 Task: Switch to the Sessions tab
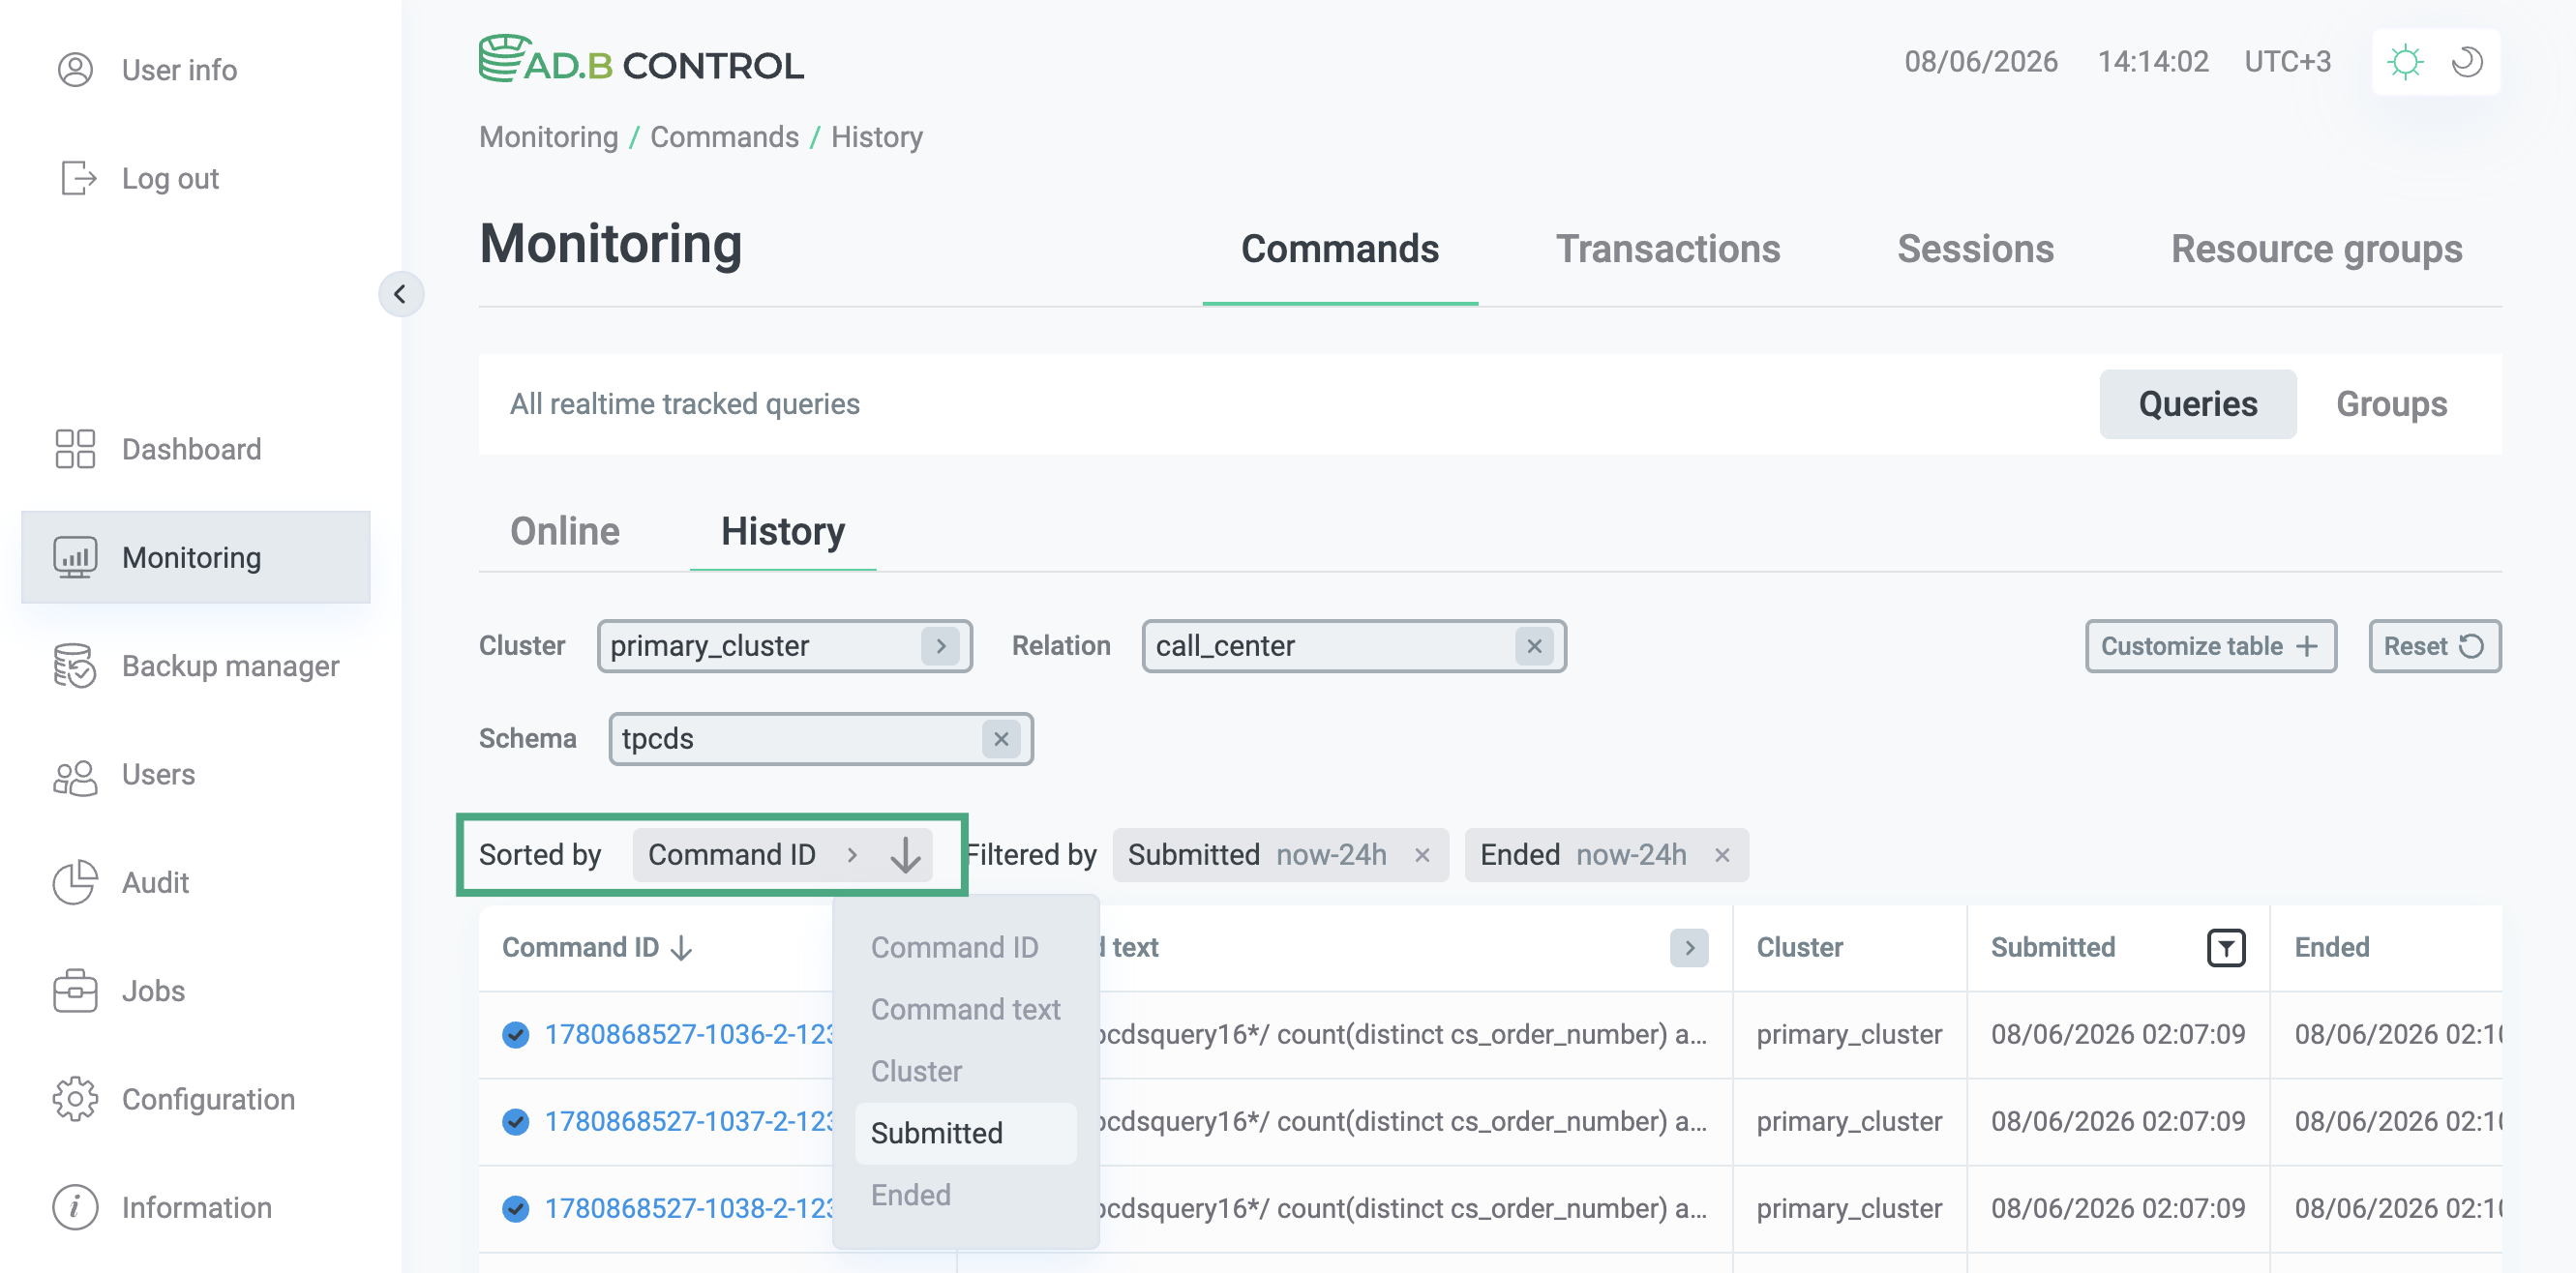(x=1975, y=249)
